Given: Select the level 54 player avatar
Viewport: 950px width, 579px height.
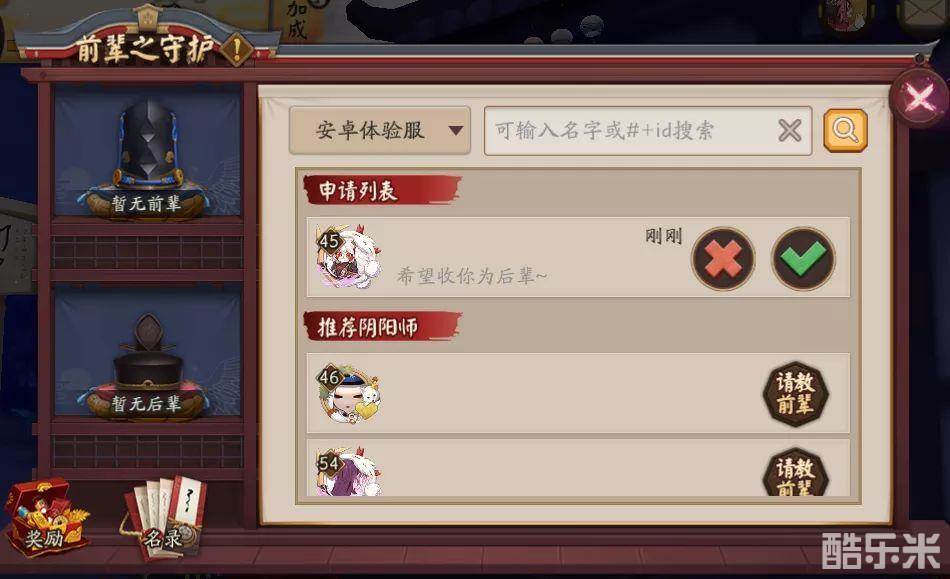Looking at the screenshot, I should pos(348,471).
